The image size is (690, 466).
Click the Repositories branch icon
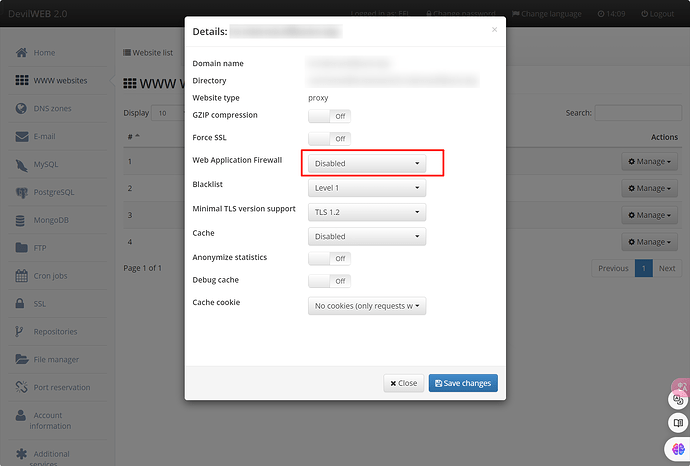pos(19,331)
